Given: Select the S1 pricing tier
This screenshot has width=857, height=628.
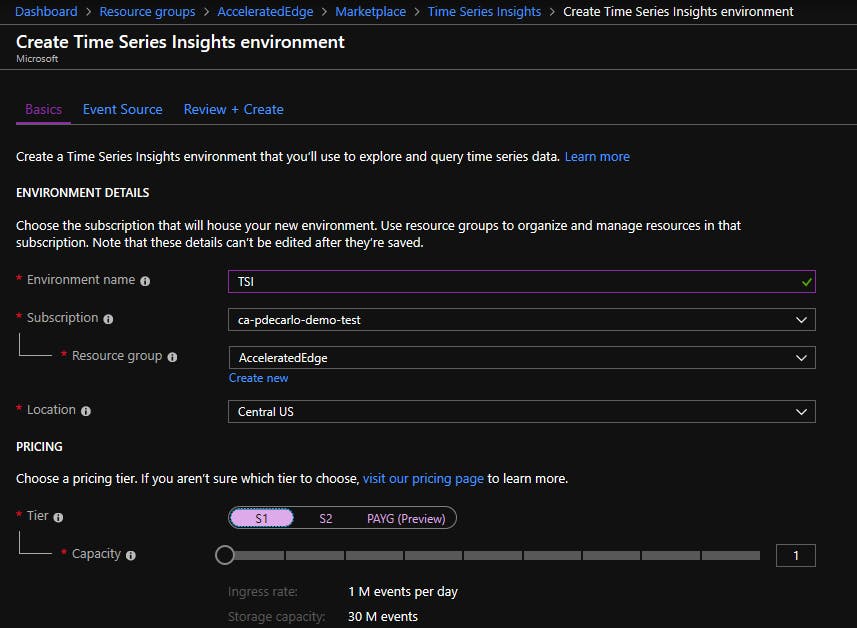Looking at the screenshot, I should pos(262,518).
